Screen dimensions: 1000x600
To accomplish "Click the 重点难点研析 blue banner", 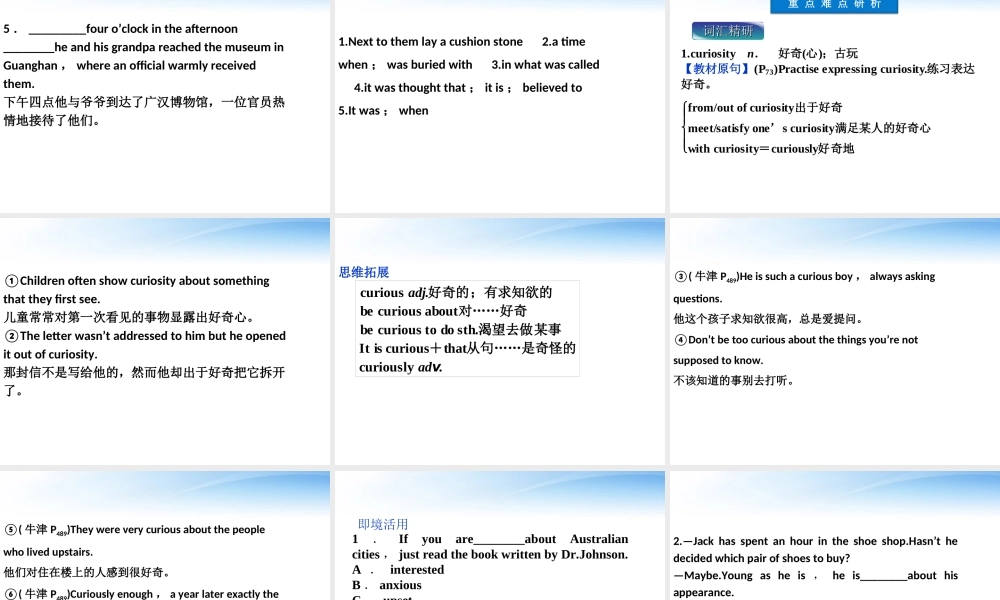I will 834,6.
